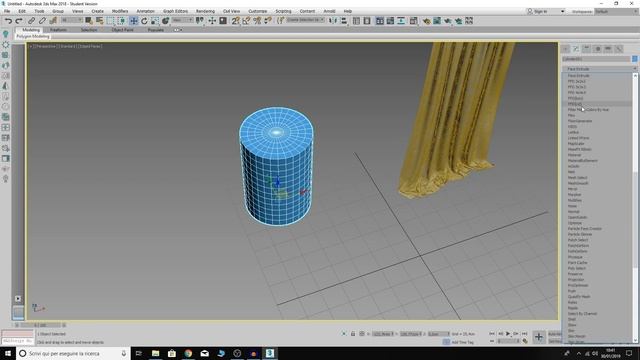Click the Mirror tool icon
Viewport: 640px width, 360px height.
point(333,20)
